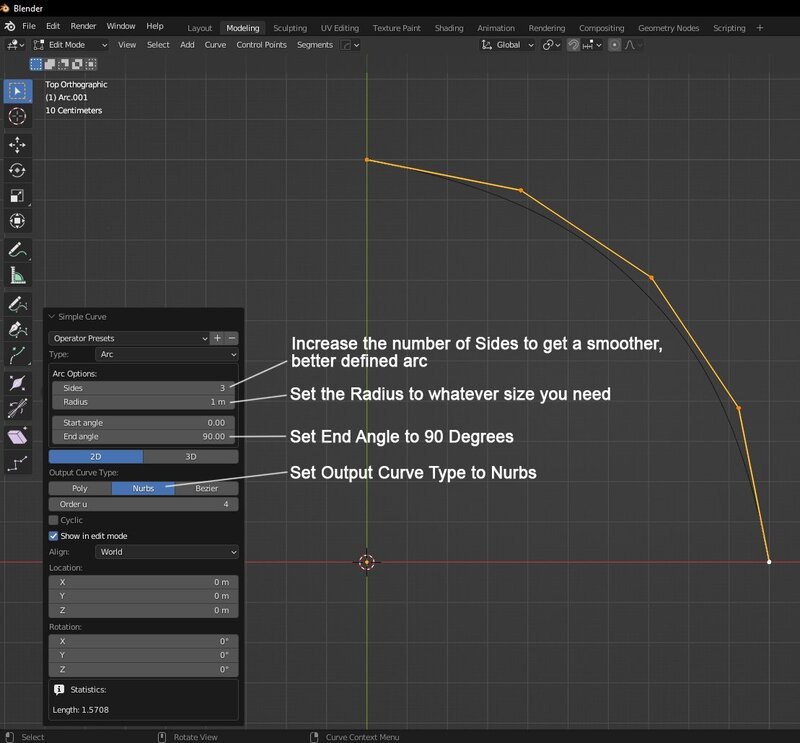Viewport: 800px width, 743px height.
Task: Select the Annotate tool
Action: point(17,249)
